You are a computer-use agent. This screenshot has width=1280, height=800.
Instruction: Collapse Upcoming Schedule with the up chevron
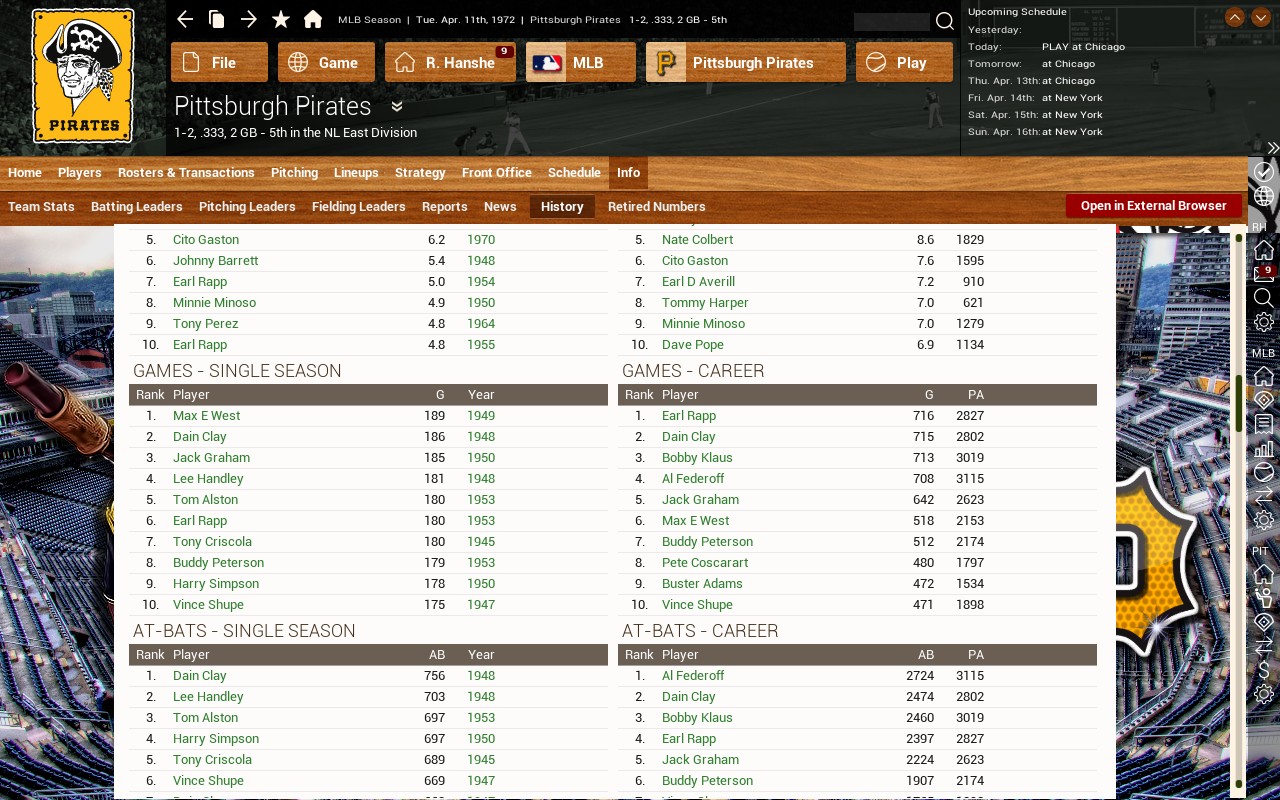coord(1235,17)
